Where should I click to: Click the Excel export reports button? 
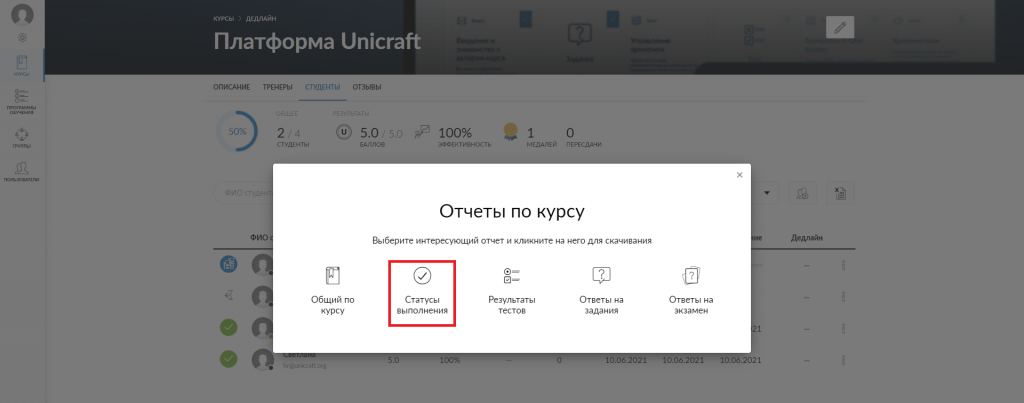coord(840,193)
